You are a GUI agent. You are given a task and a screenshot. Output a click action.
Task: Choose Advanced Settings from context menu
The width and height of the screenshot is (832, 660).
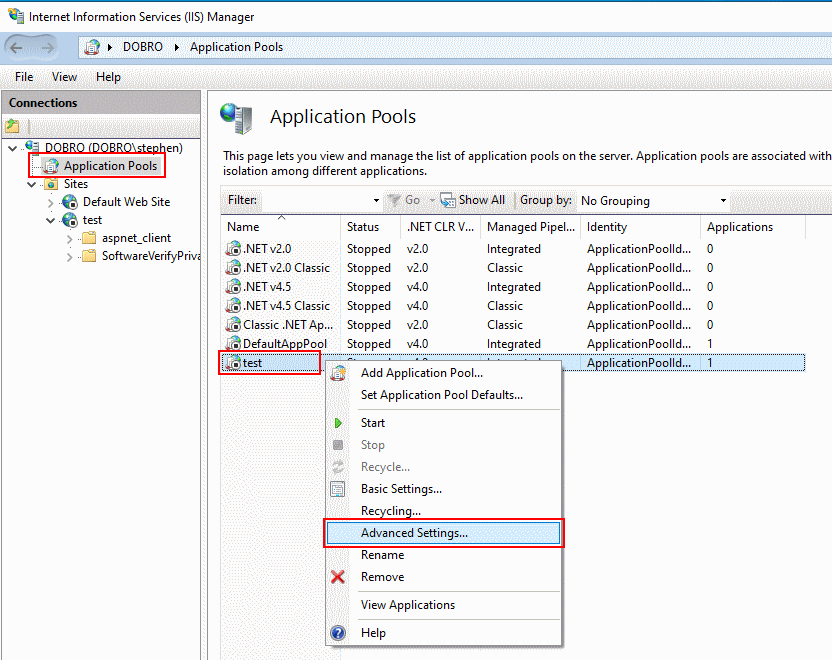point(444,533)
